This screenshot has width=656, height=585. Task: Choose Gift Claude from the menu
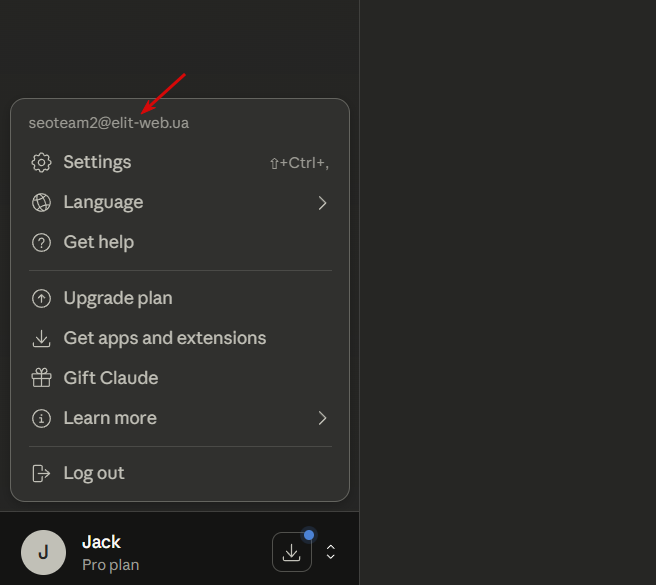(x=111, y=379)
